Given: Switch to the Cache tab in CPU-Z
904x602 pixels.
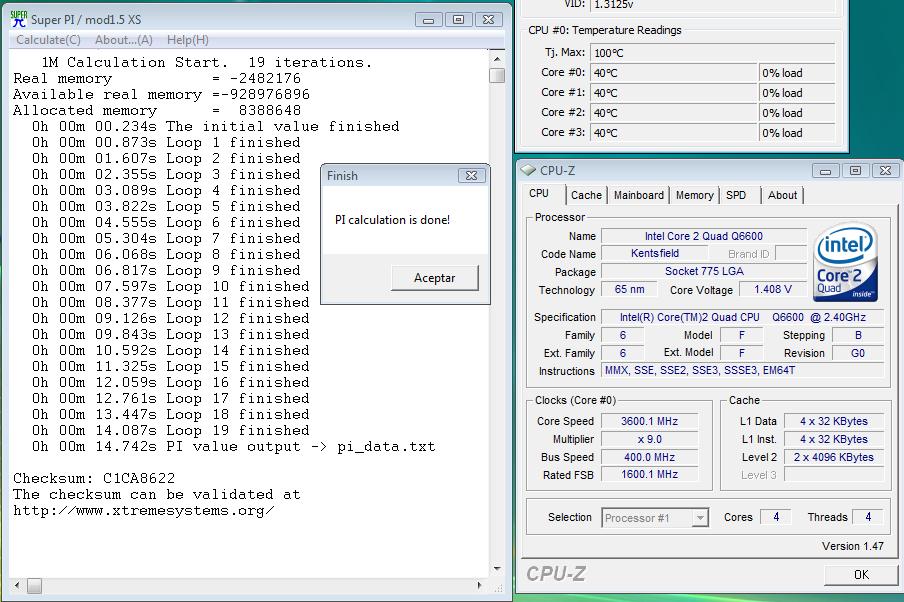Looking at the screenshot, I should pos(586,195).
